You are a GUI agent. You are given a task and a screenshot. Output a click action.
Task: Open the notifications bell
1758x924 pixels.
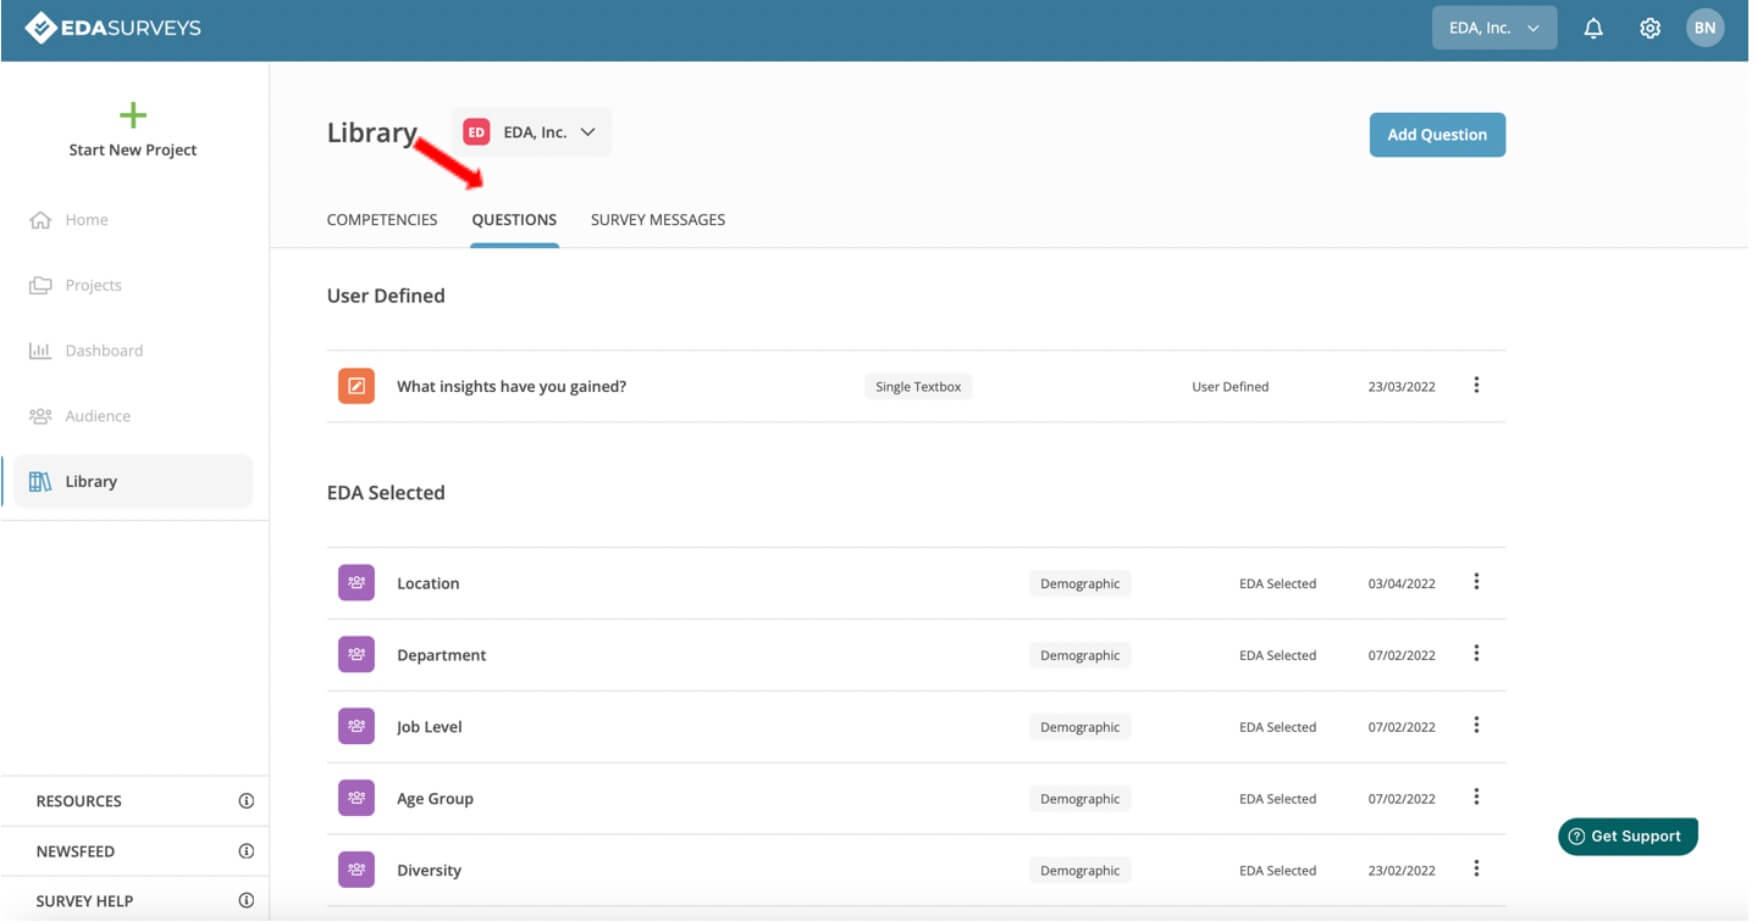1593,28
